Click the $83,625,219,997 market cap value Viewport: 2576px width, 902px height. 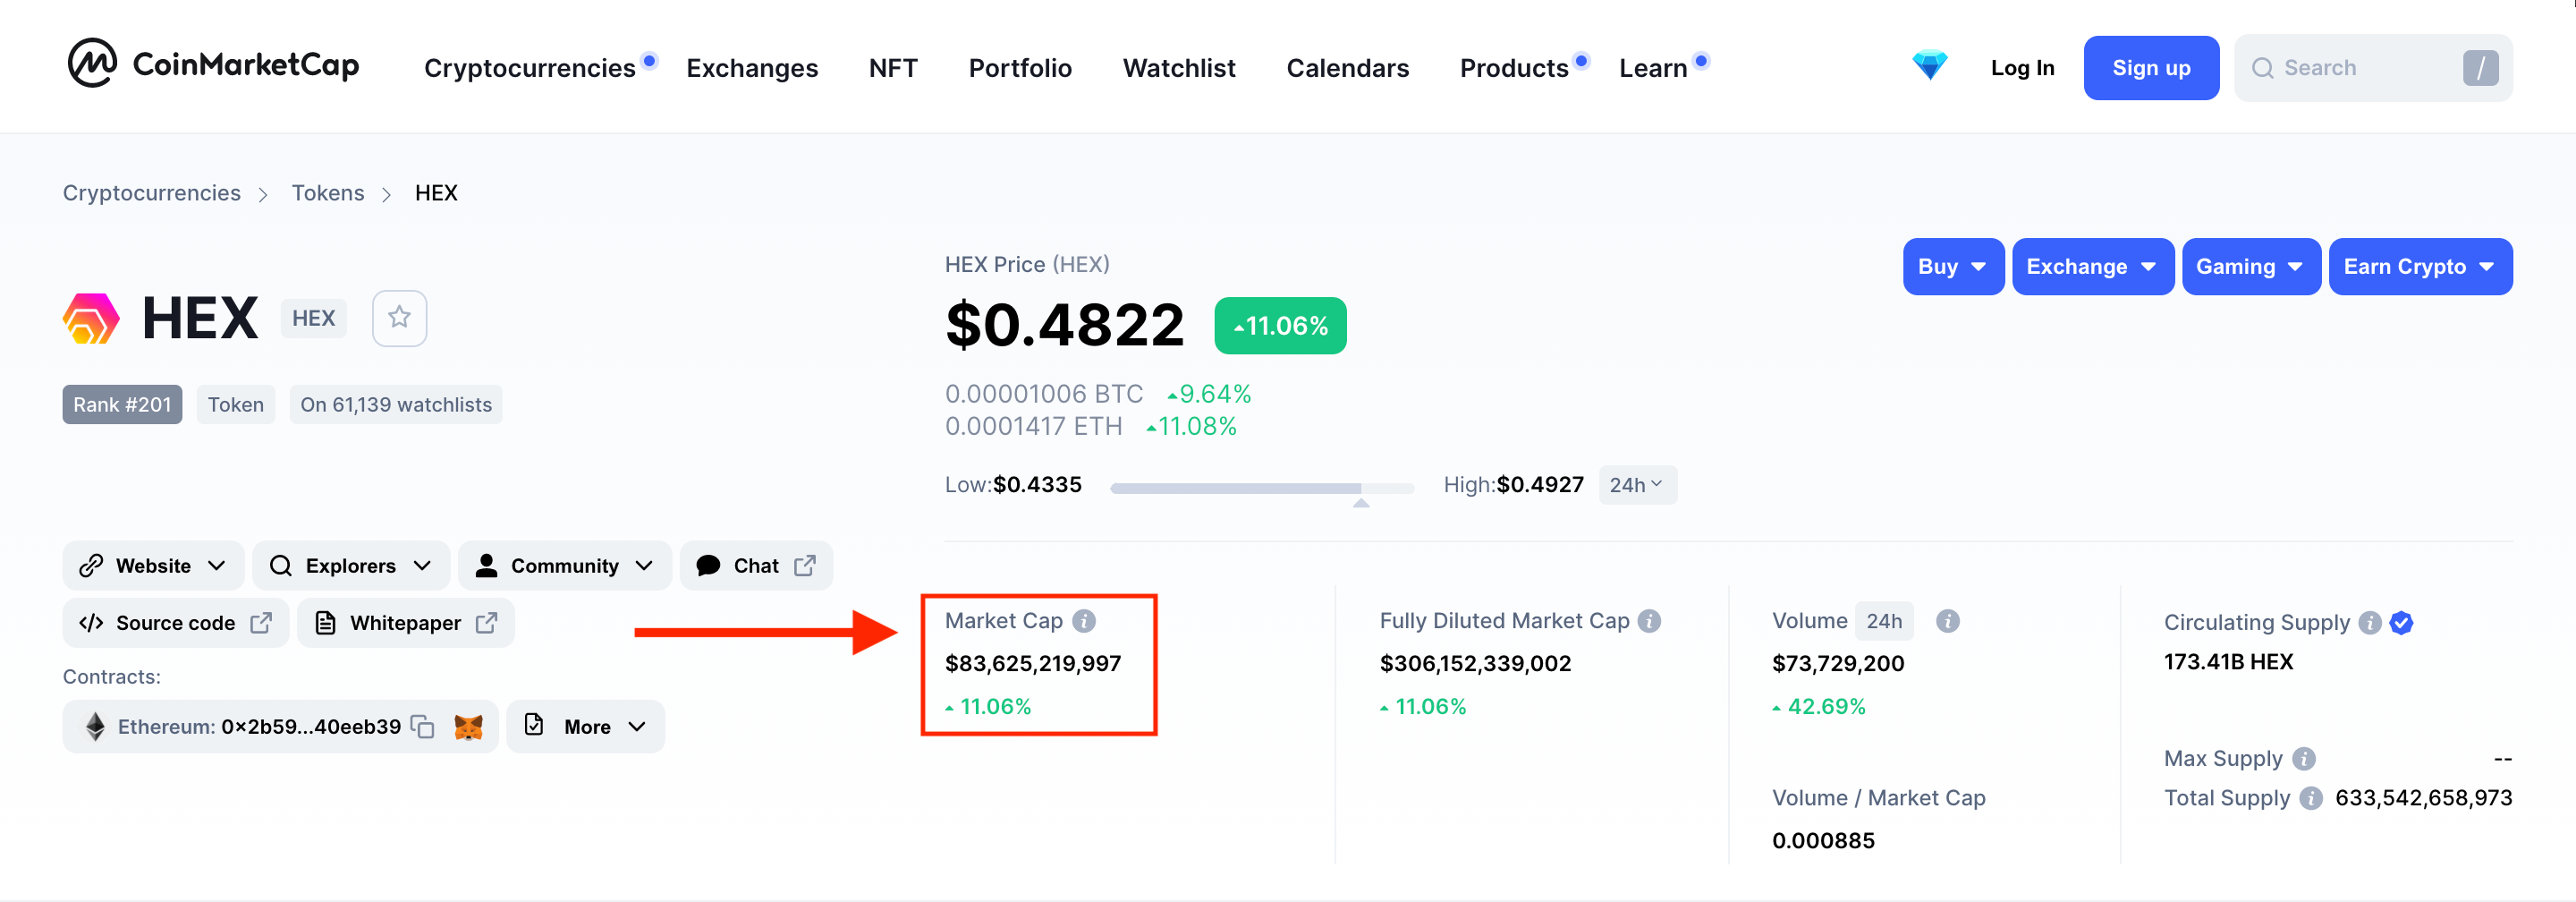(1033, 664)
